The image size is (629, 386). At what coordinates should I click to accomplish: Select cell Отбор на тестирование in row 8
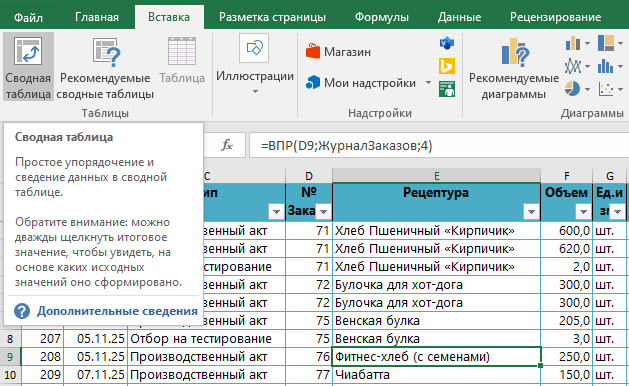[206, 339]
